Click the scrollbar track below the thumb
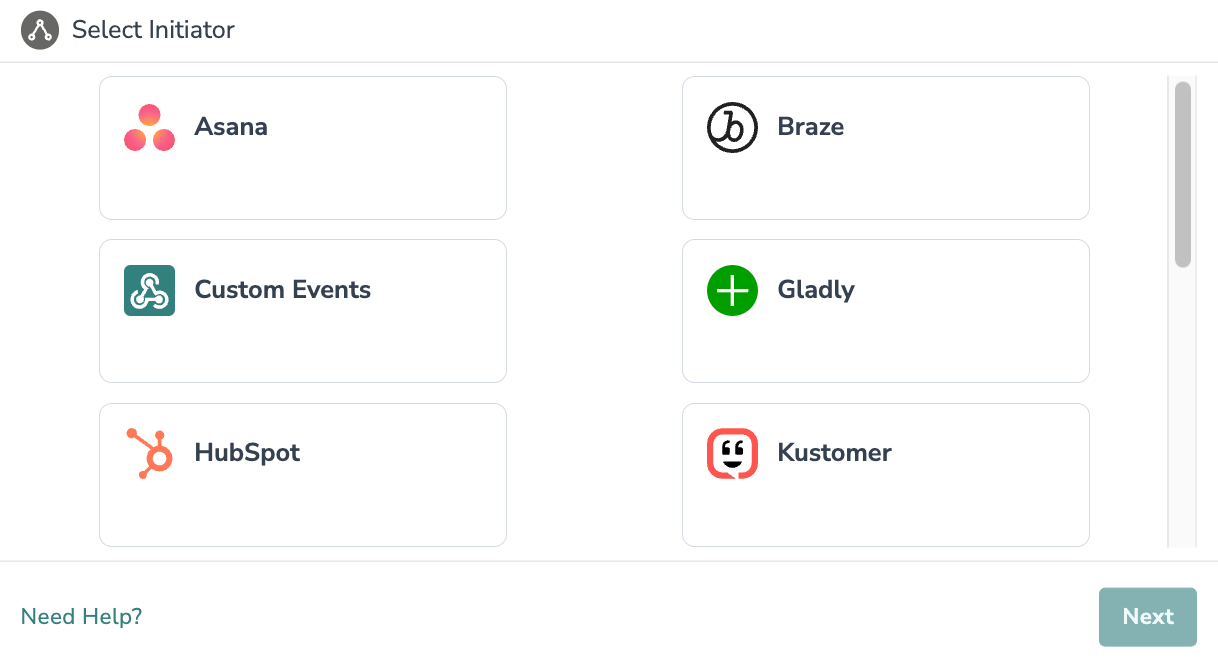Viewport: 1218px width, 668px height. (x=1183, y=410)
